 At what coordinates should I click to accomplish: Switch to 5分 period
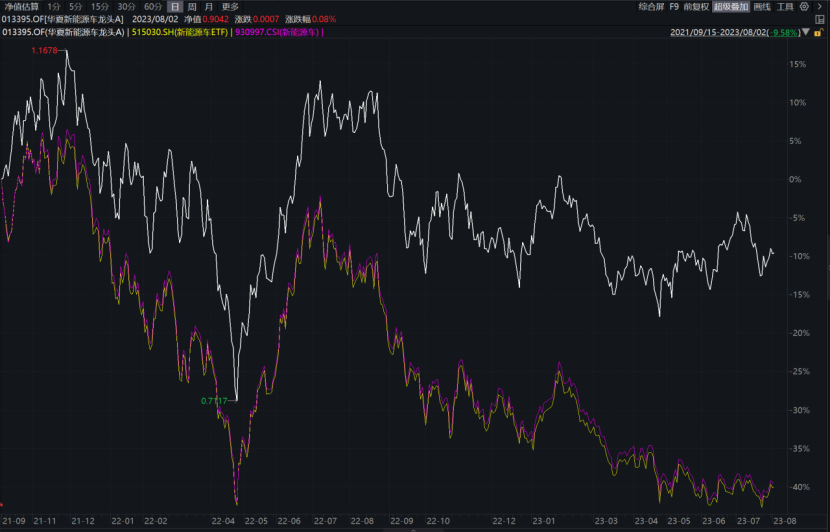(x=76, y=6)
